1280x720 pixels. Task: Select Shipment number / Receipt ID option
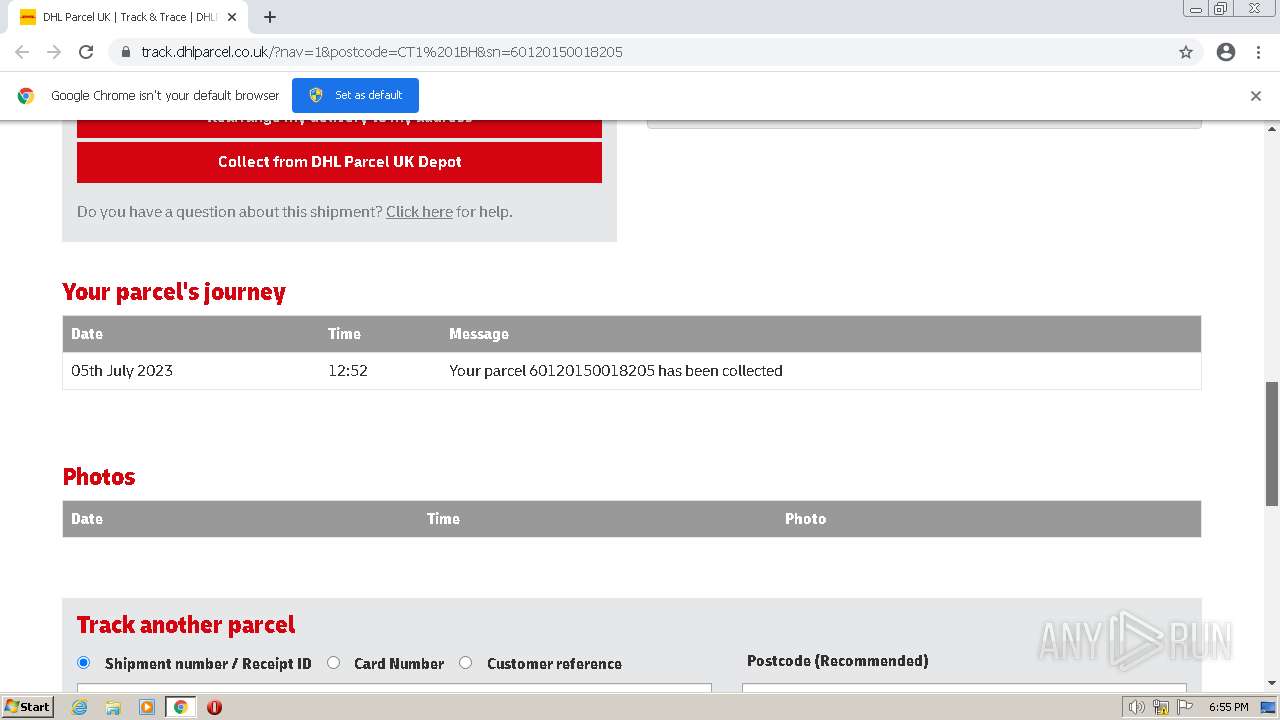coord(84,662)
